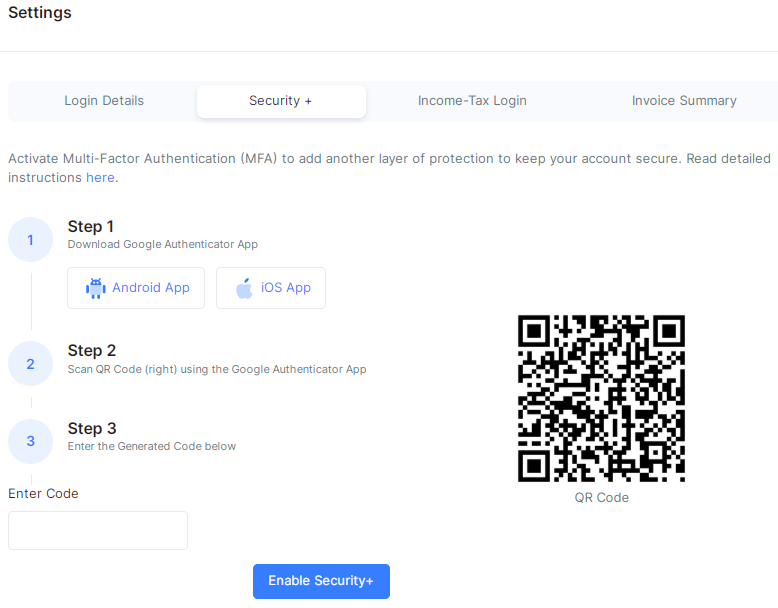Click the Enable Security+ button
The height and width of the screenshot is (608, 778).
tap(321, 581)
